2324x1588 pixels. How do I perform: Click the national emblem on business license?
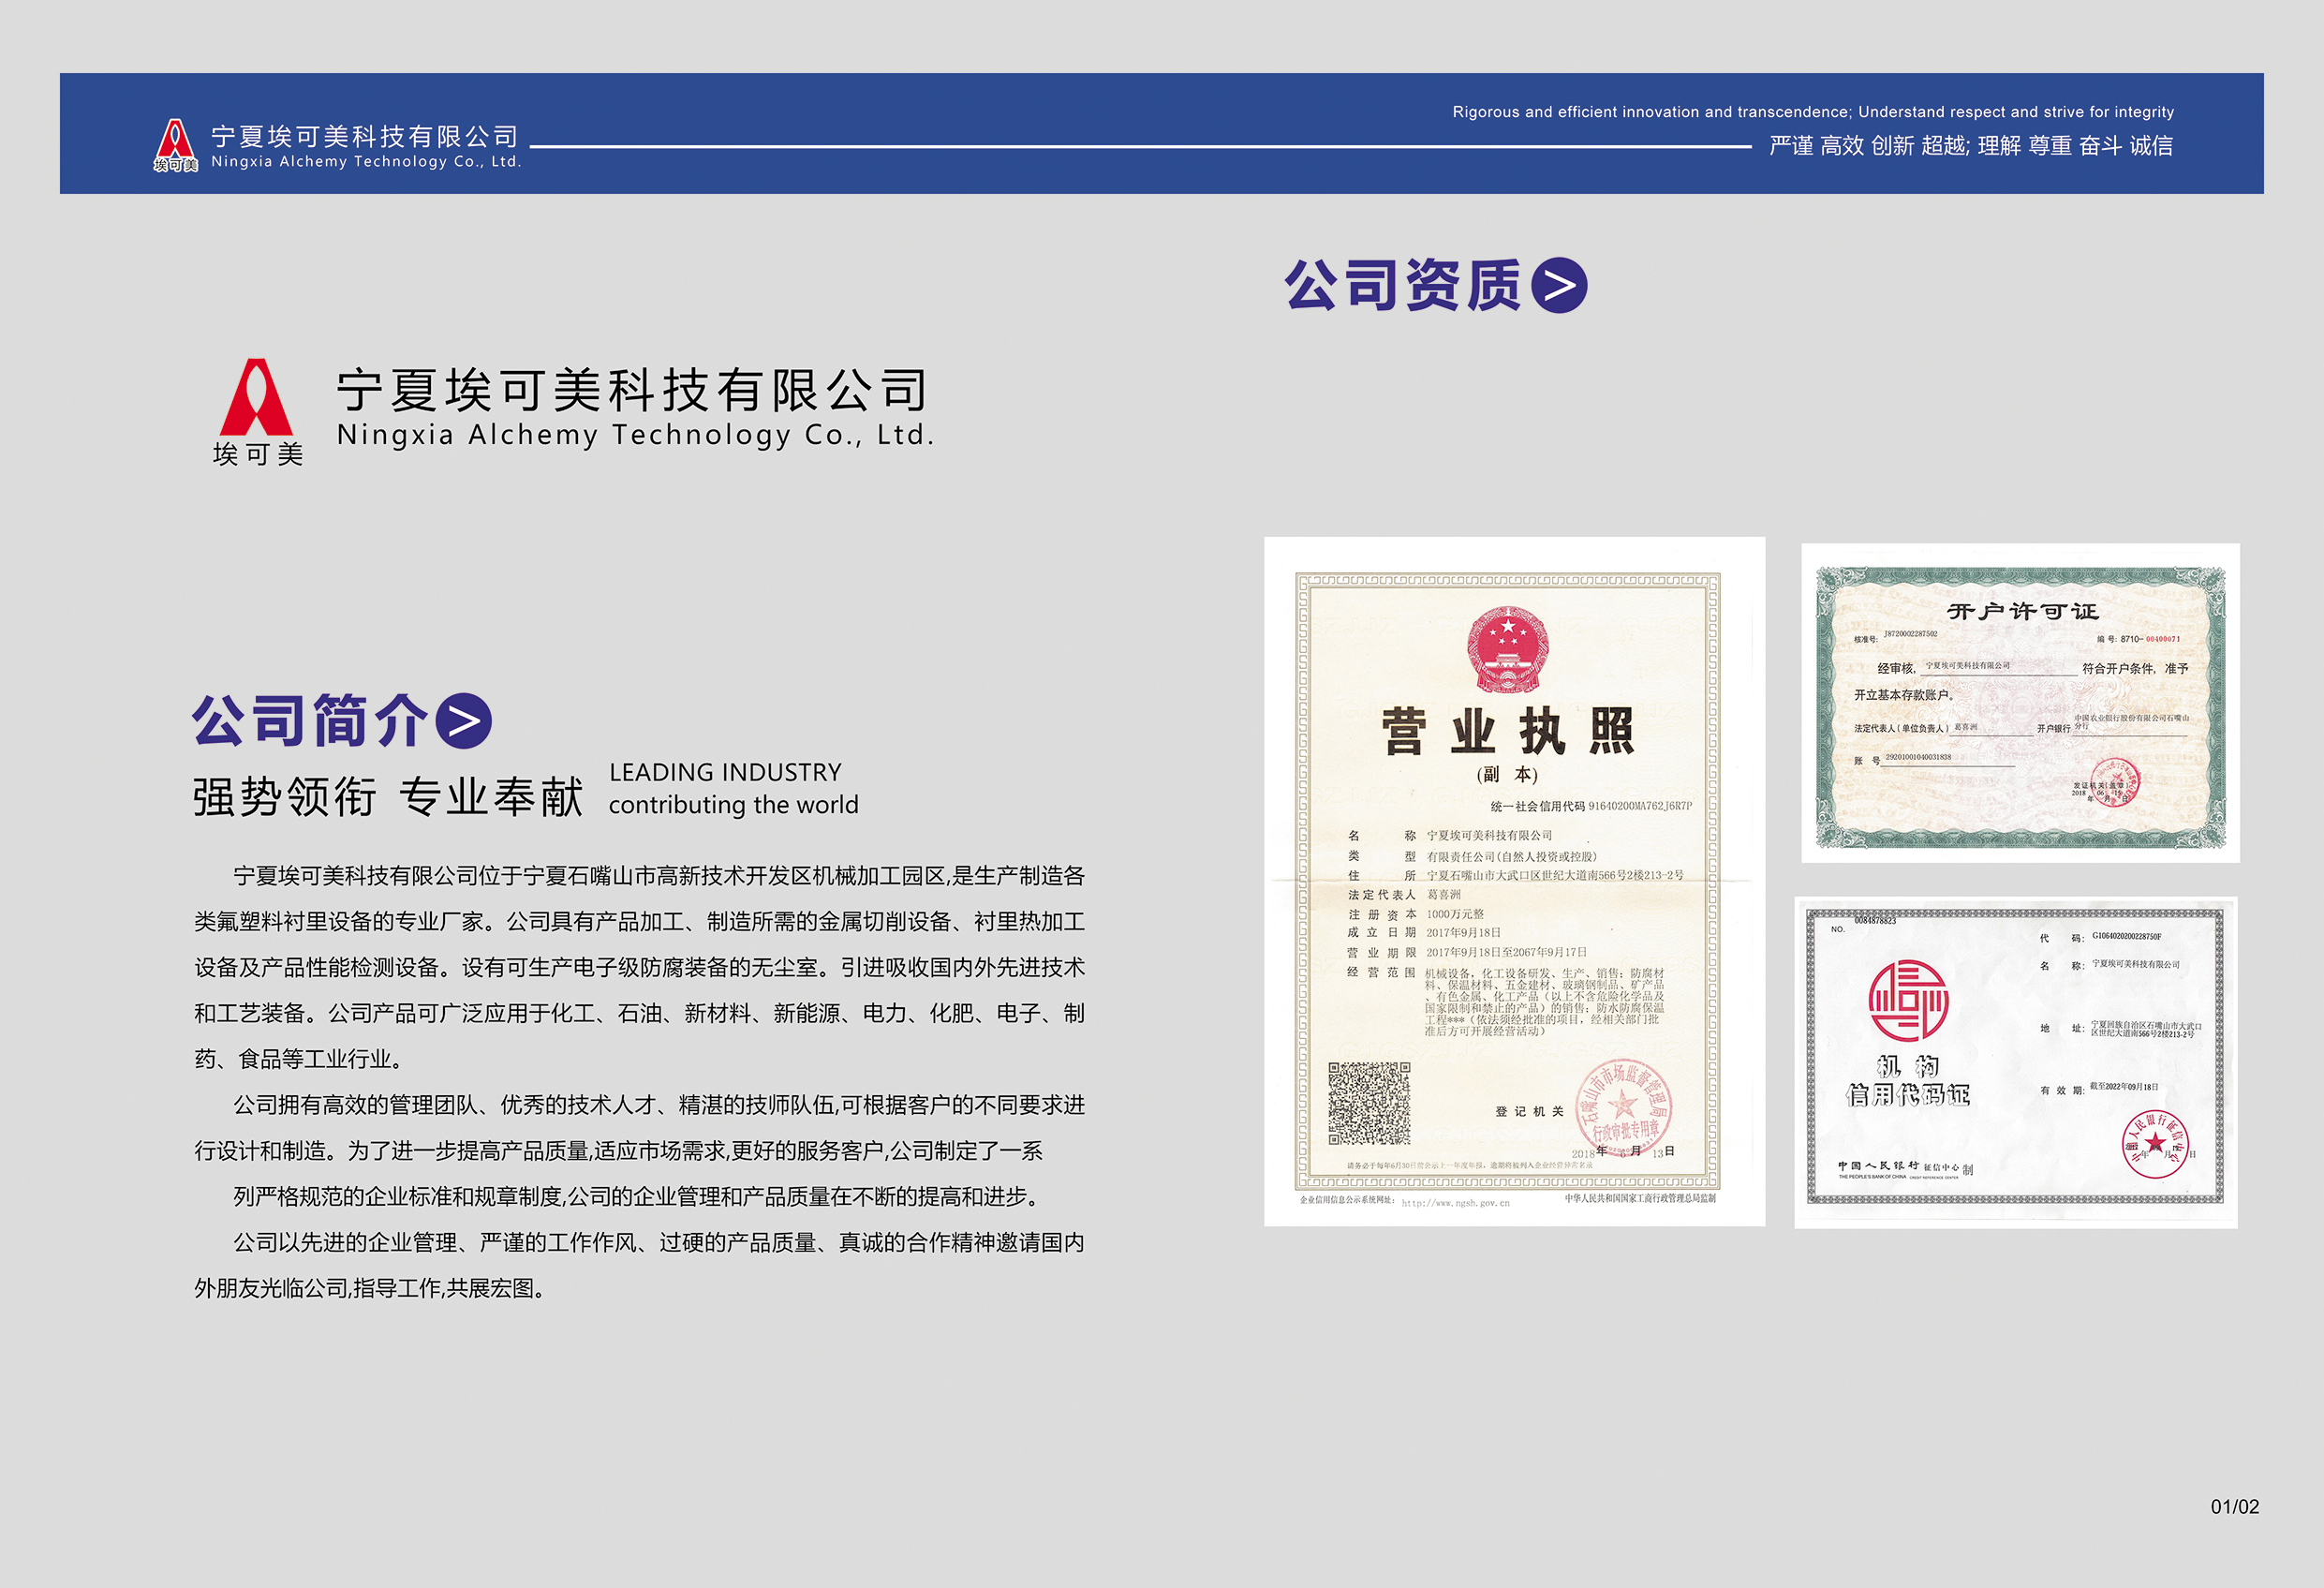coord(1508,649)
